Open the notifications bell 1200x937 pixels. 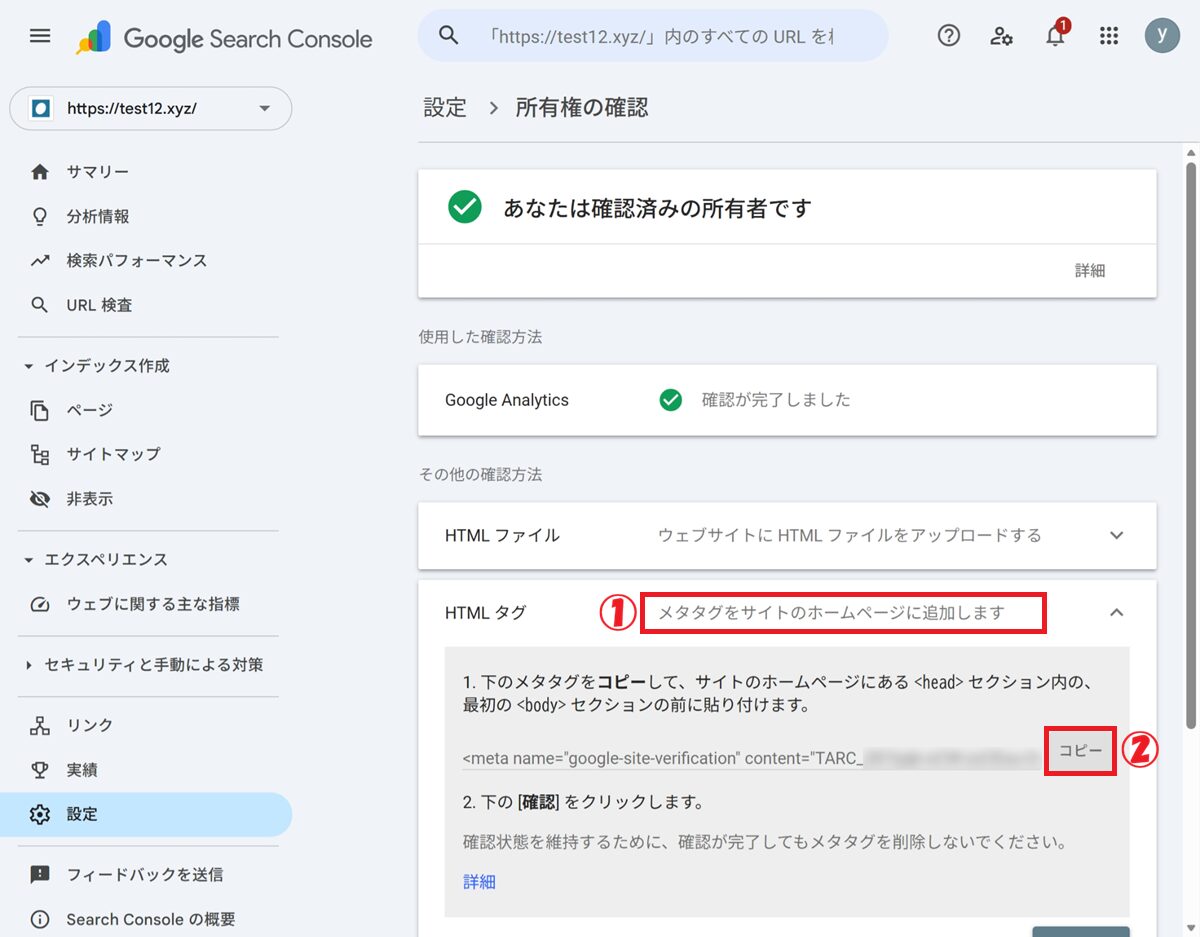[1055, 37]
